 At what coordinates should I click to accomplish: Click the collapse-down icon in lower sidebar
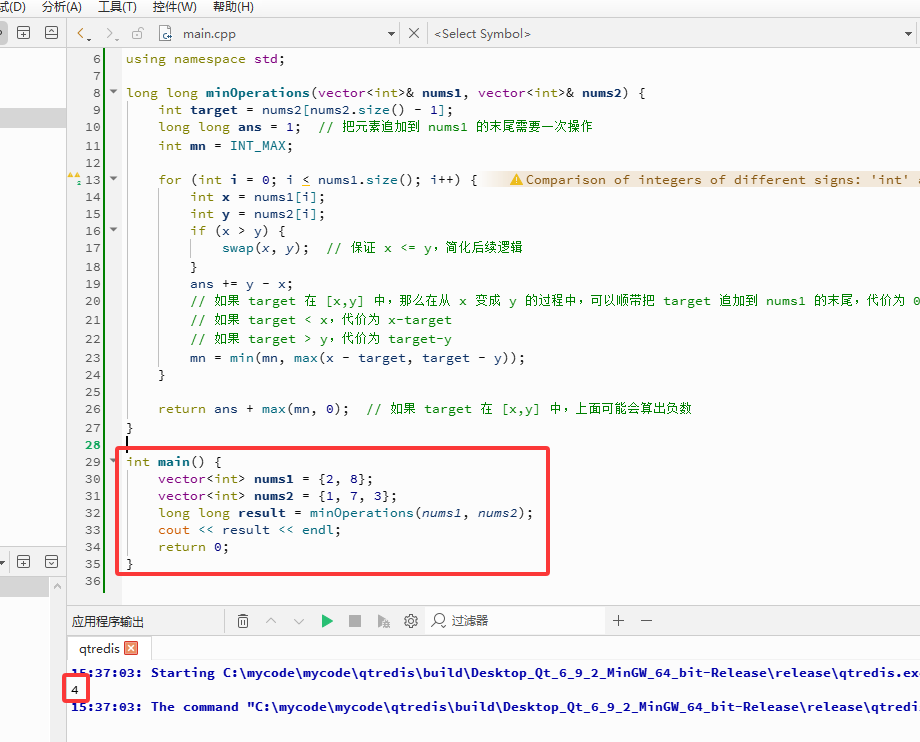click(x=52, y=561)
